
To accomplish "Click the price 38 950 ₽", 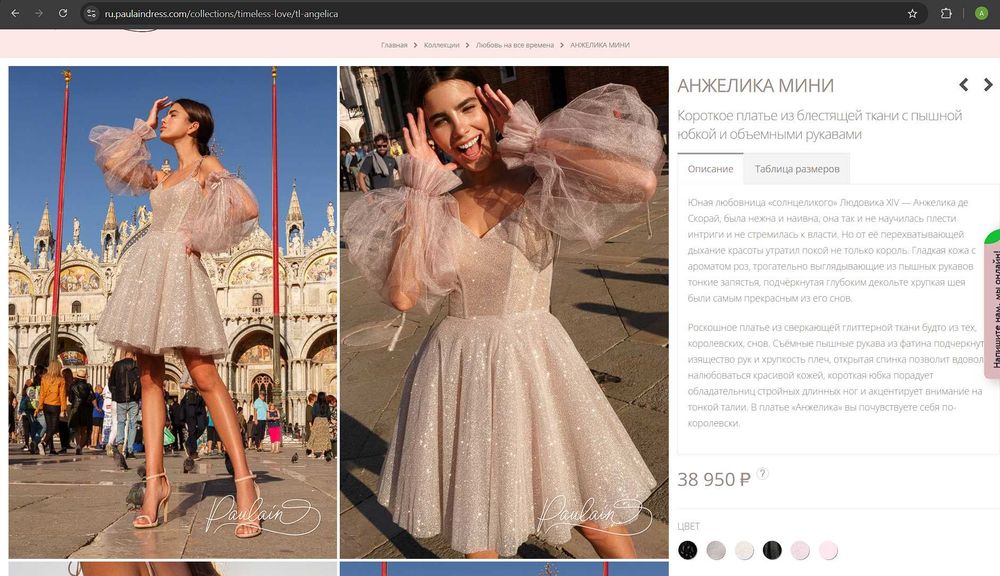I will 714,479.
